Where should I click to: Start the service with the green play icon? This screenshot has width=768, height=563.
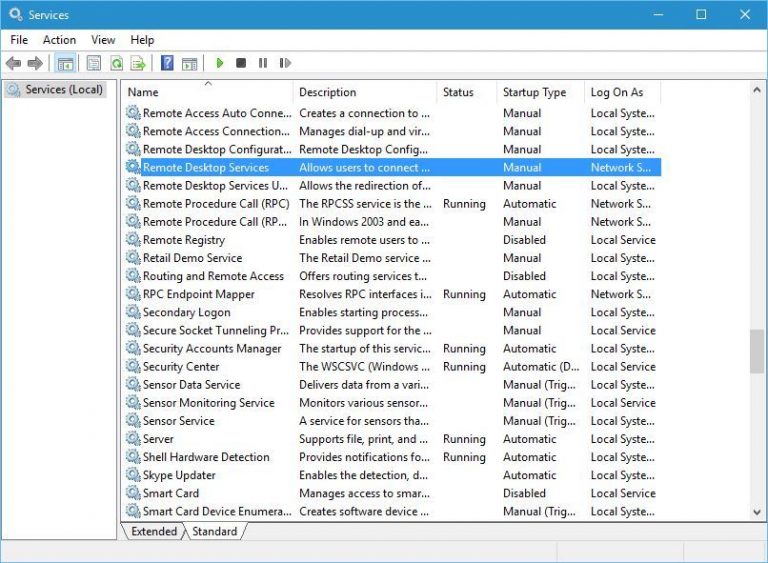click(219, 63)
